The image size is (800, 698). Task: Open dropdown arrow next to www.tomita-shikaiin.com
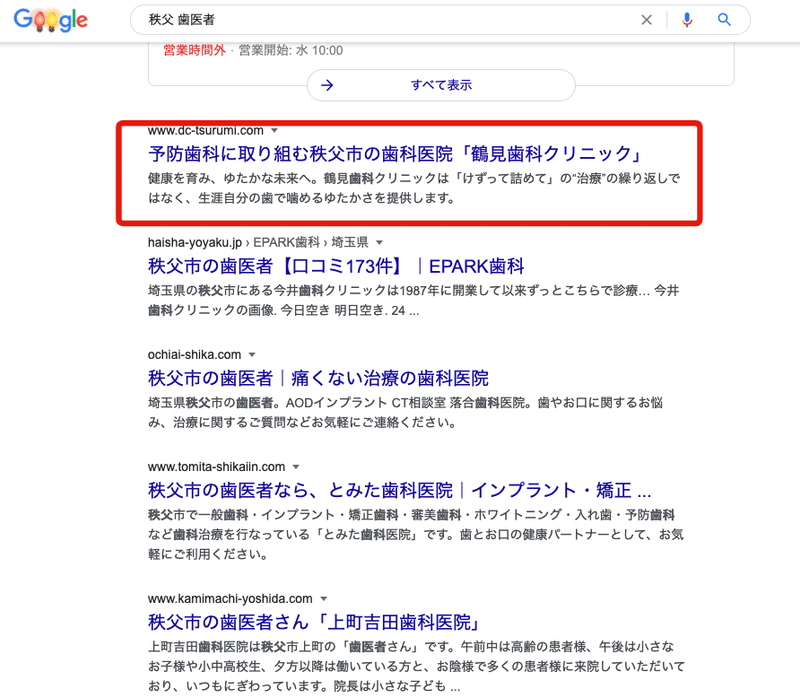tap(296, 467)
